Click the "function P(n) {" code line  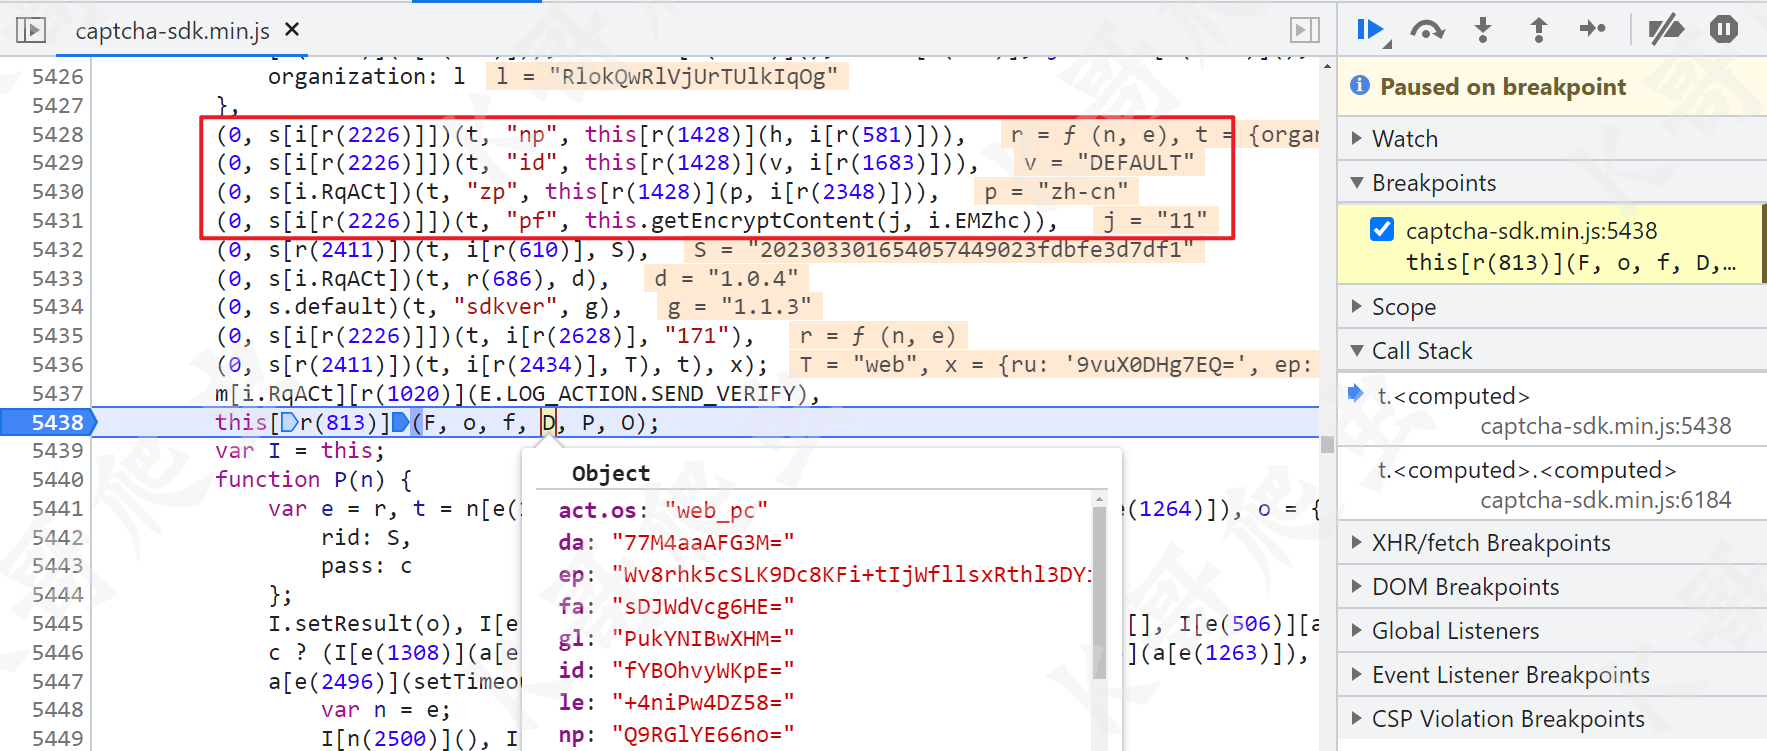(x=313, y=480)
